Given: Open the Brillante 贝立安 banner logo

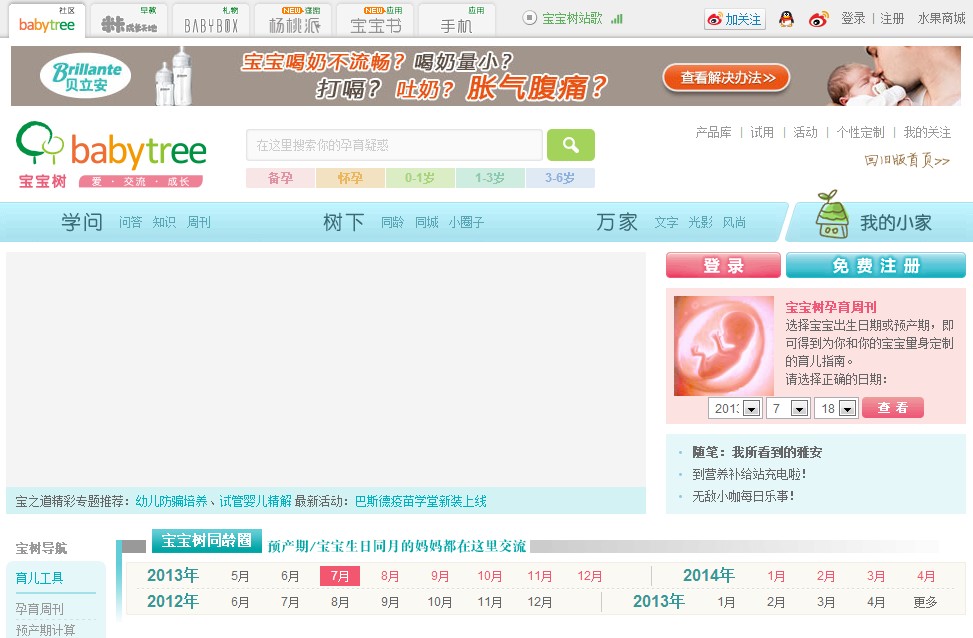Looking at the screenshot, I should (x=86, y=76).
